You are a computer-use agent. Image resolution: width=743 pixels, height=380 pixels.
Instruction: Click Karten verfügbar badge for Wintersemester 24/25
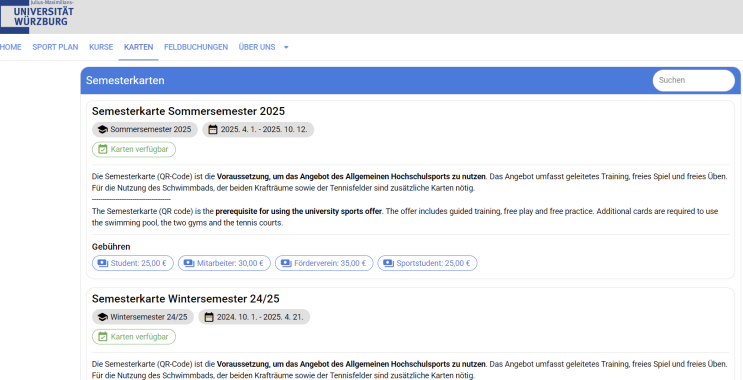pyautogui.click(x=134, y=337)
